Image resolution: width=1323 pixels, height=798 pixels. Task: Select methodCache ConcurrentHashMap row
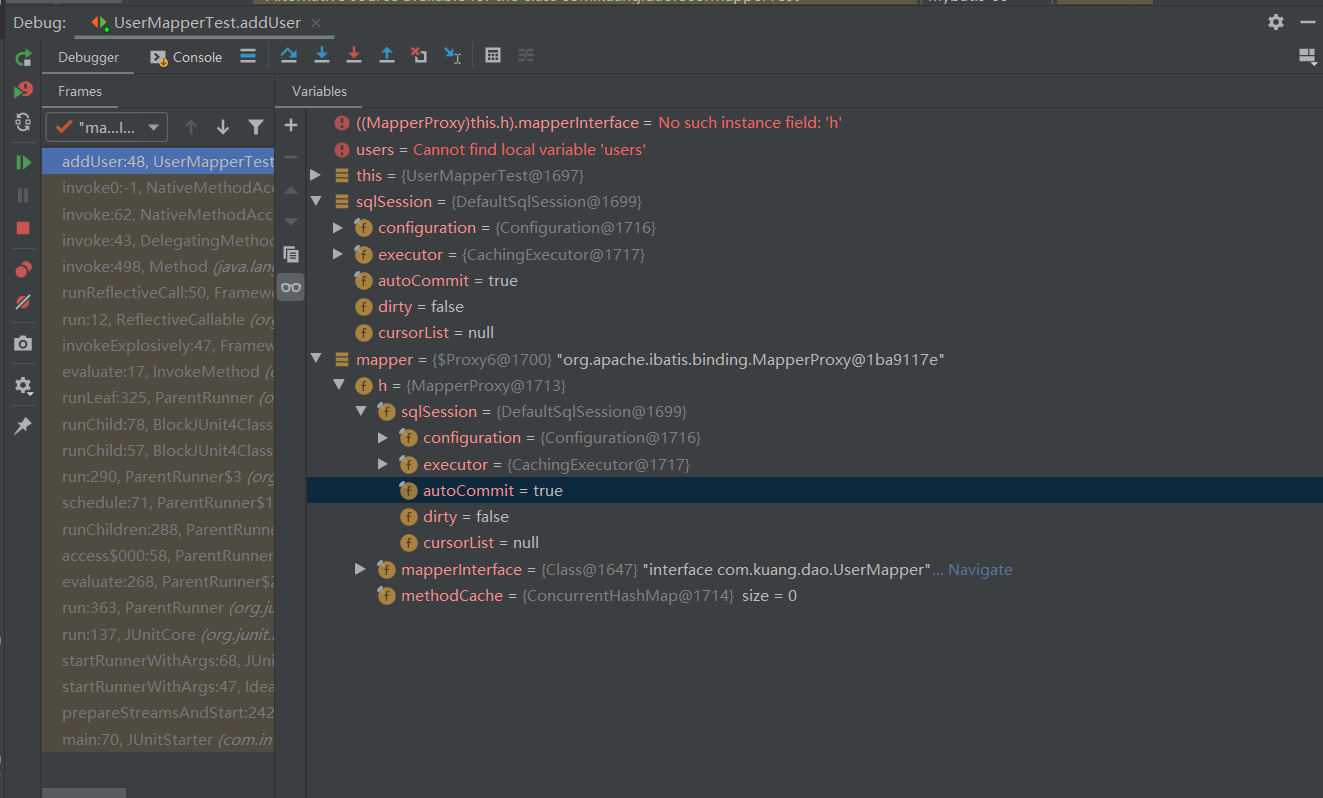click(814, 595)
